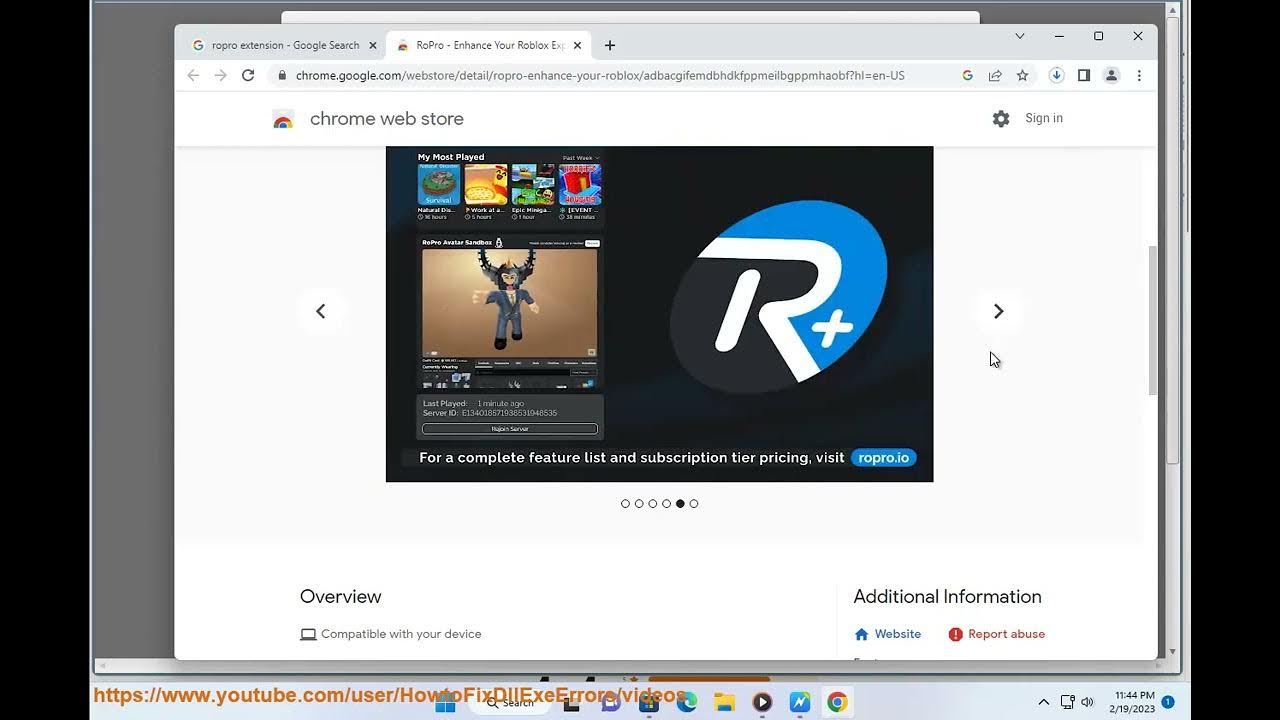The image size is (1280, 720).
Task: Close the RoPro web store tab
Action: click(577, 45)
